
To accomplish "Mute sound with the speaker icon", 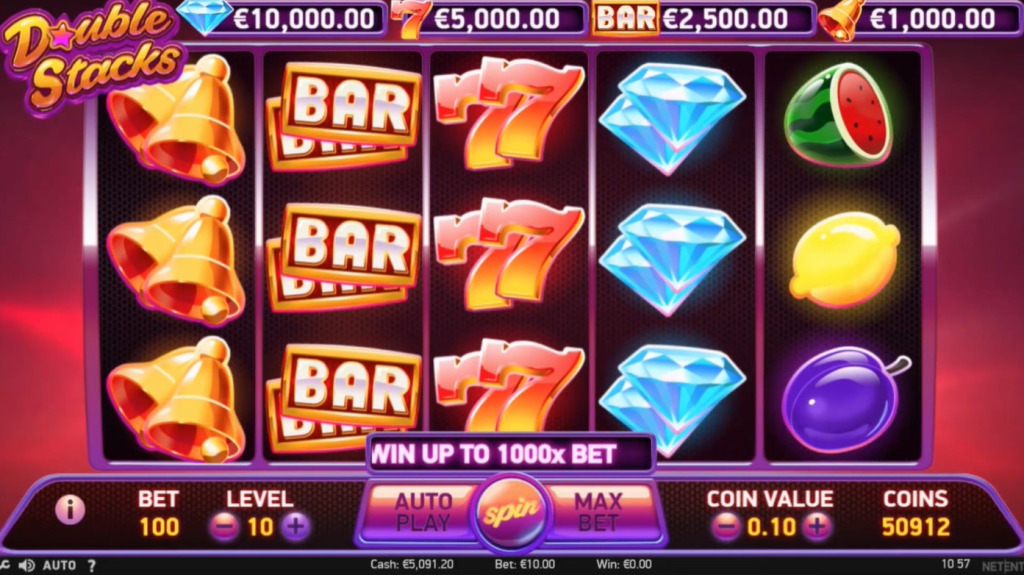I will 27,565.
